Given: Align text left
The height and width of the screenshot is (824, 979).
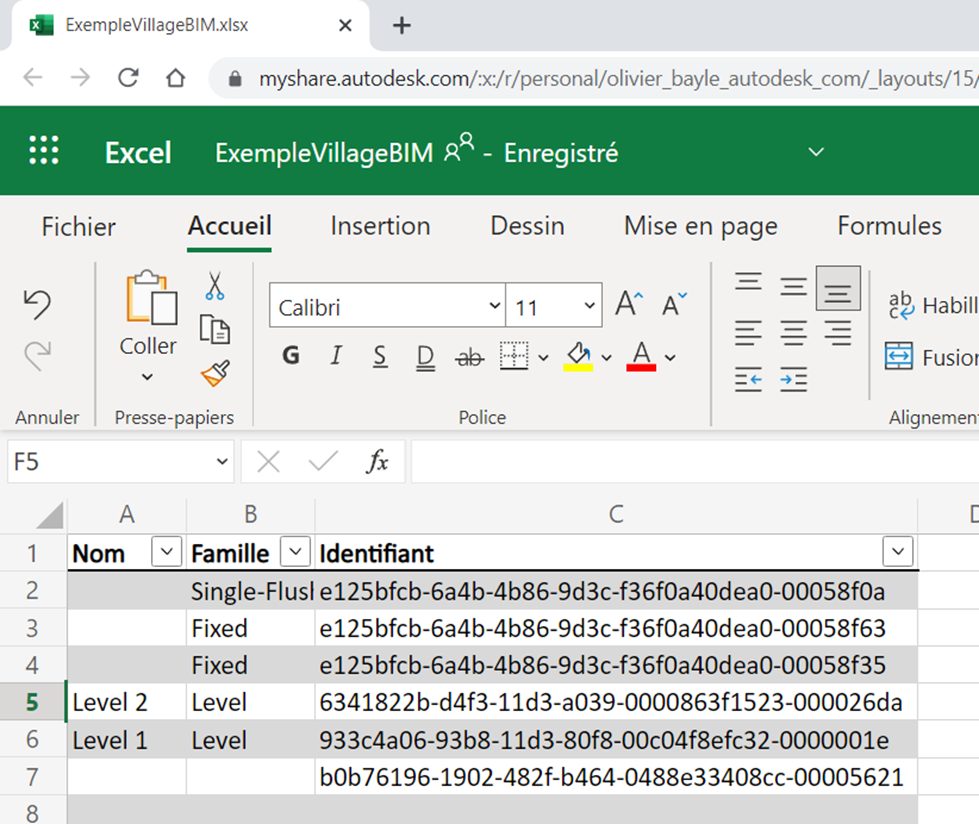Looking at the screenshot, I should [748, 333].
